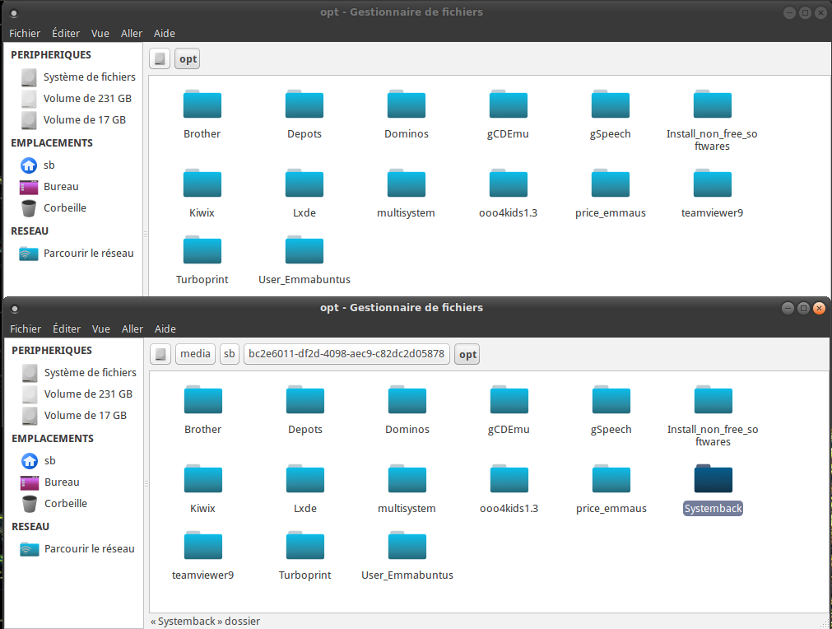
Task: Click opt path button in lower window
Action: (467, 355)
